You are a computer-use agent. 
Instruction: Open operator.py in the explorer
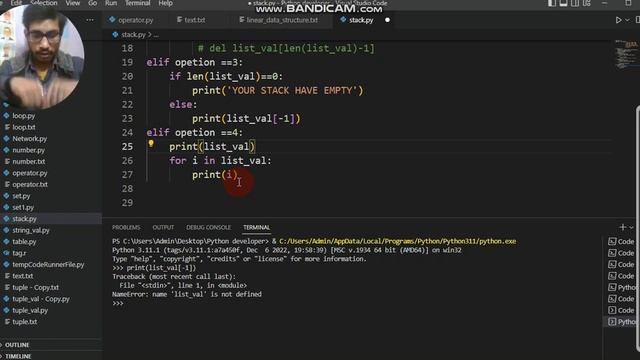point(30,173)
